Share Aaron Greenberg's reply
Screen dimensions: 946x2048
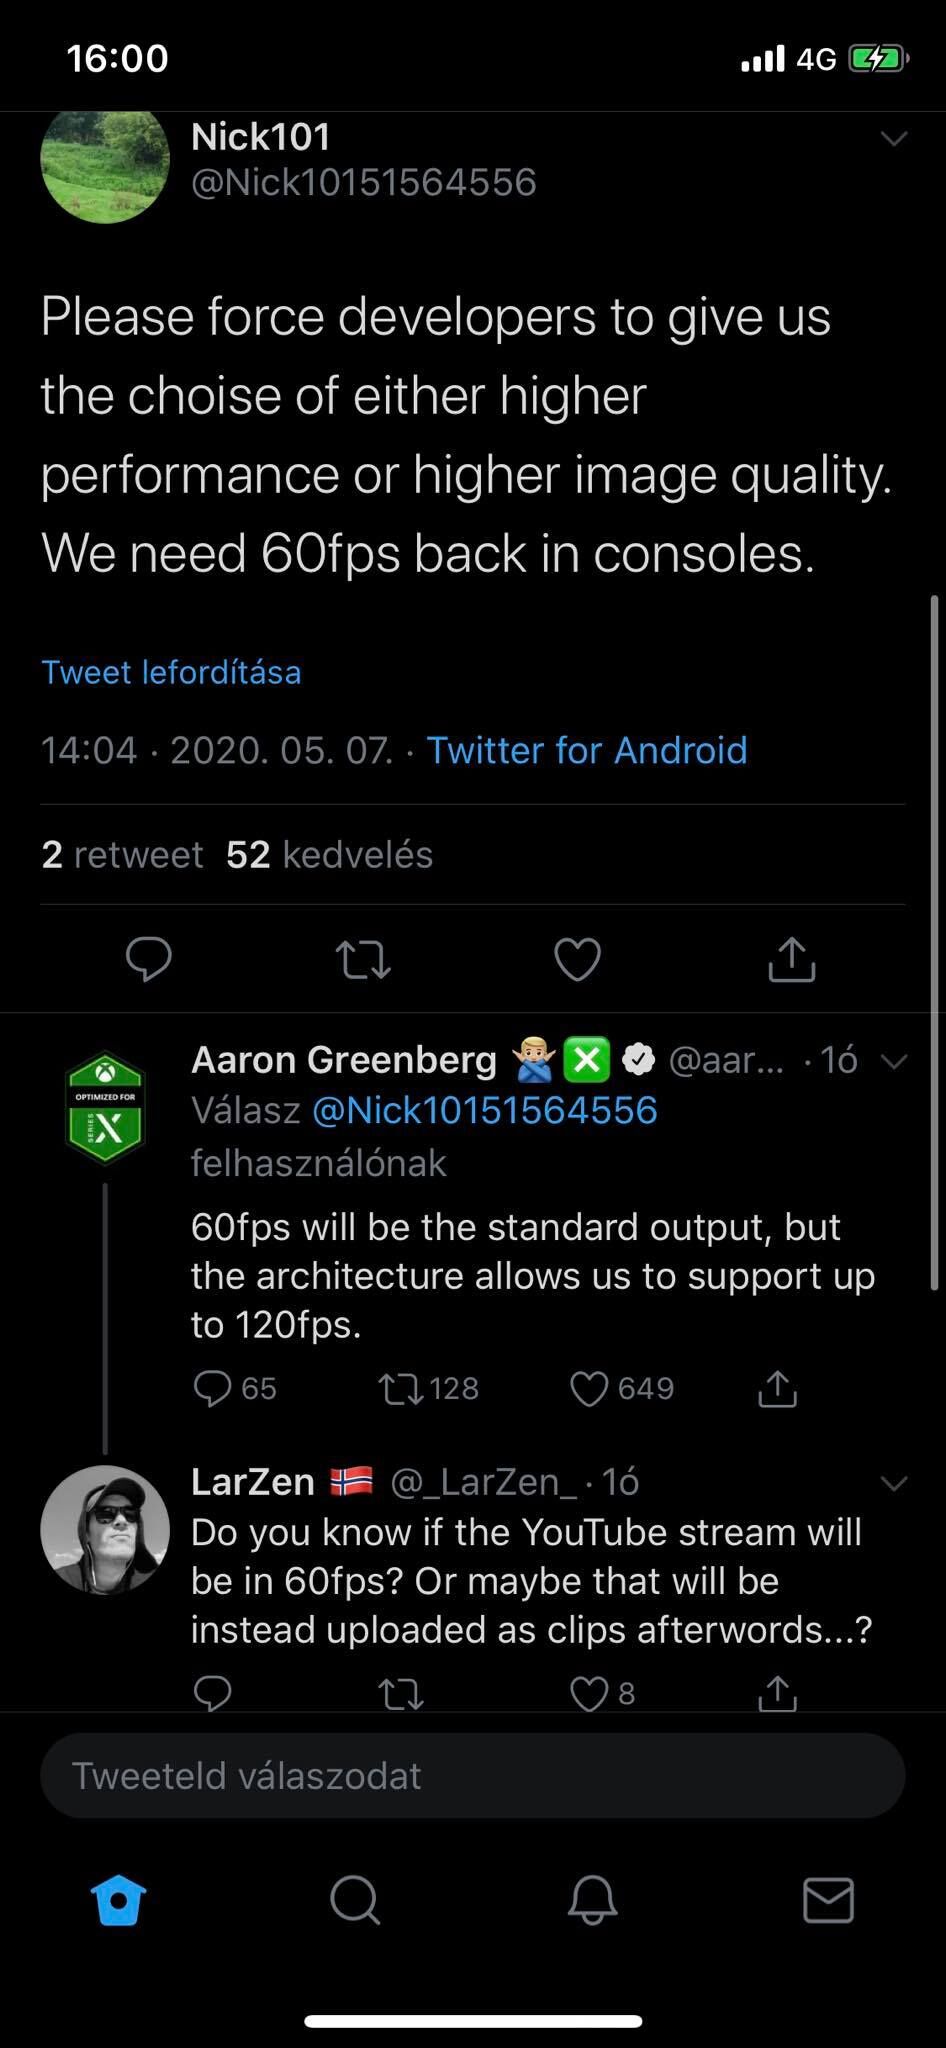pyautogui.click(x=777, y=1388)
